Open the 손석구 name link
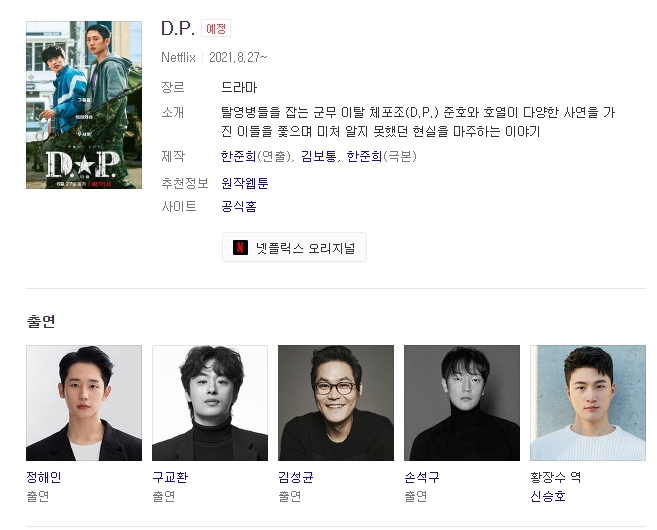 tap(422, 477)
